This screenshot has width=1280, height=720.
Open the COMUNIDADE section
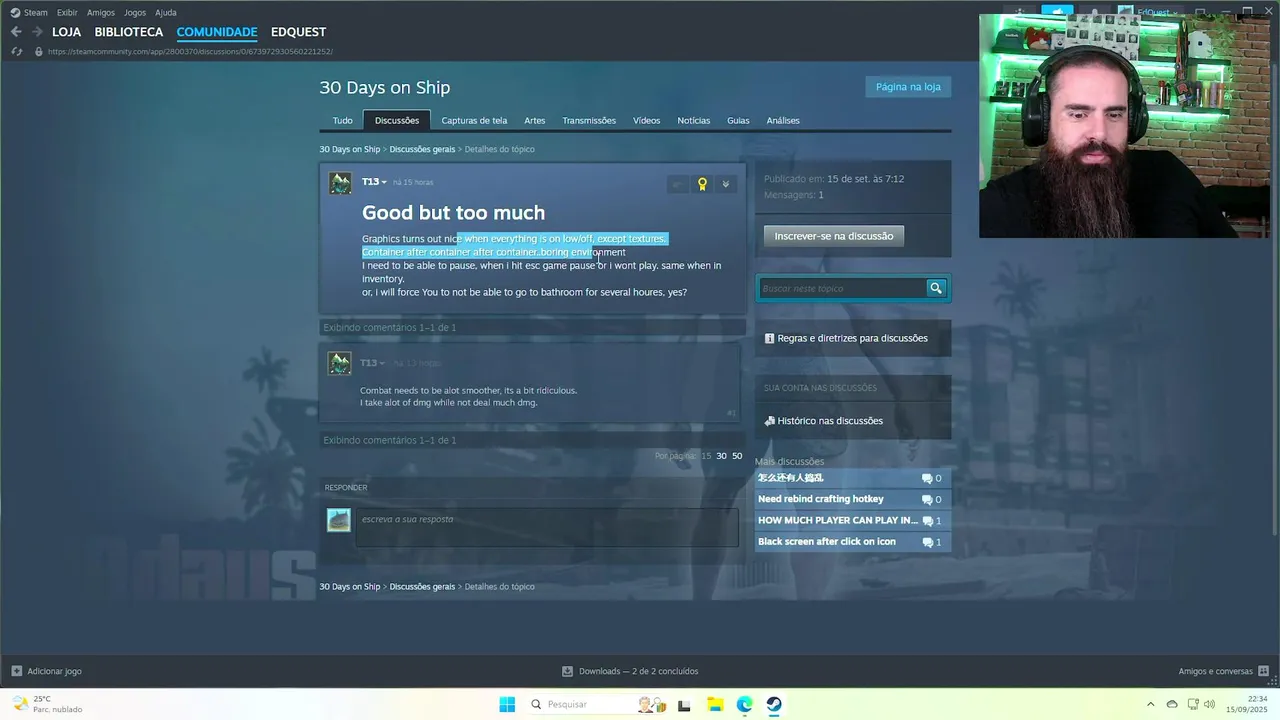217,32
